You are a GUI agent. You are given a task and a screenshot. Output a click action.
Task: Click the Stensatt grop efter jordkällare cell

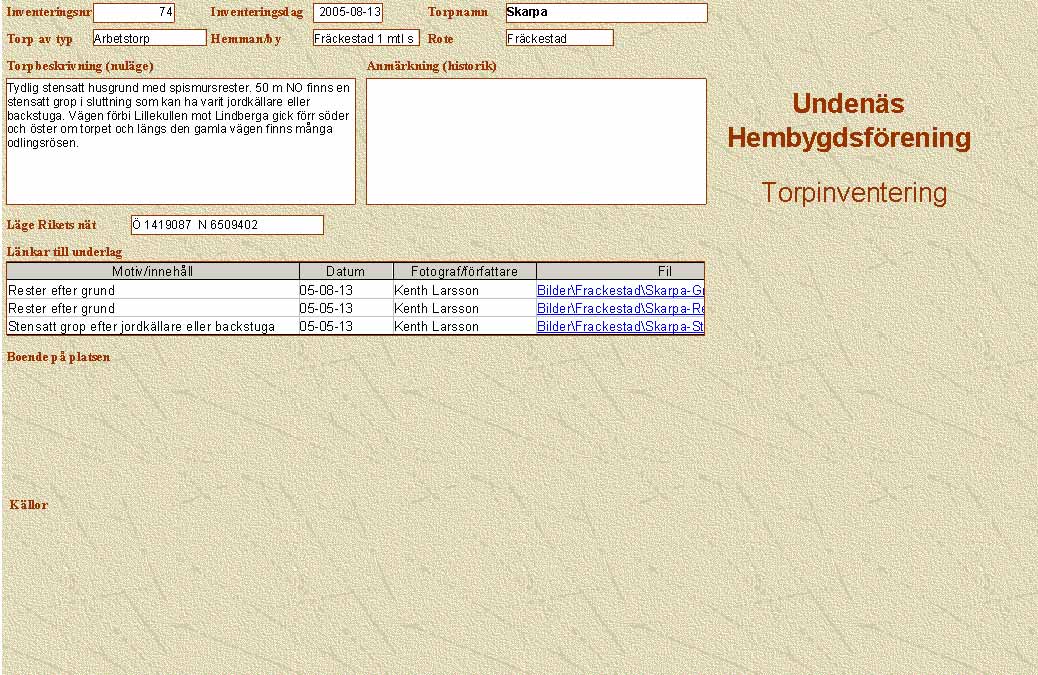tap(152, 327)
